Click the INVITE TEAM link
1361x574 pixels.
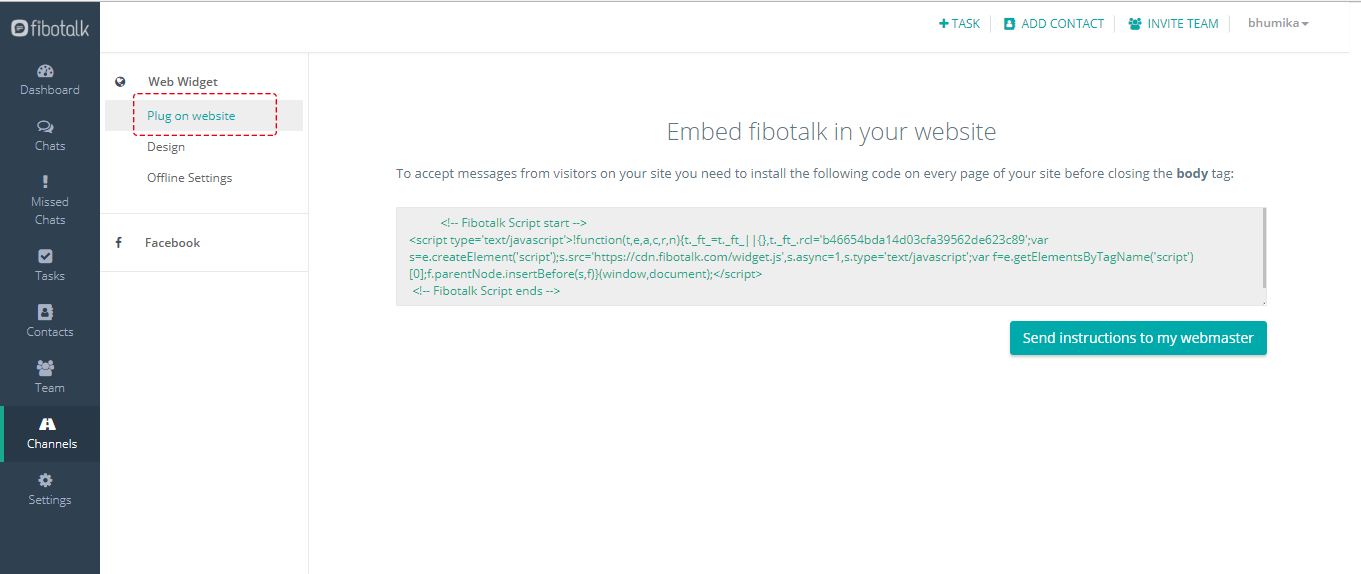pyautogui.click(x=1173, y=23)
